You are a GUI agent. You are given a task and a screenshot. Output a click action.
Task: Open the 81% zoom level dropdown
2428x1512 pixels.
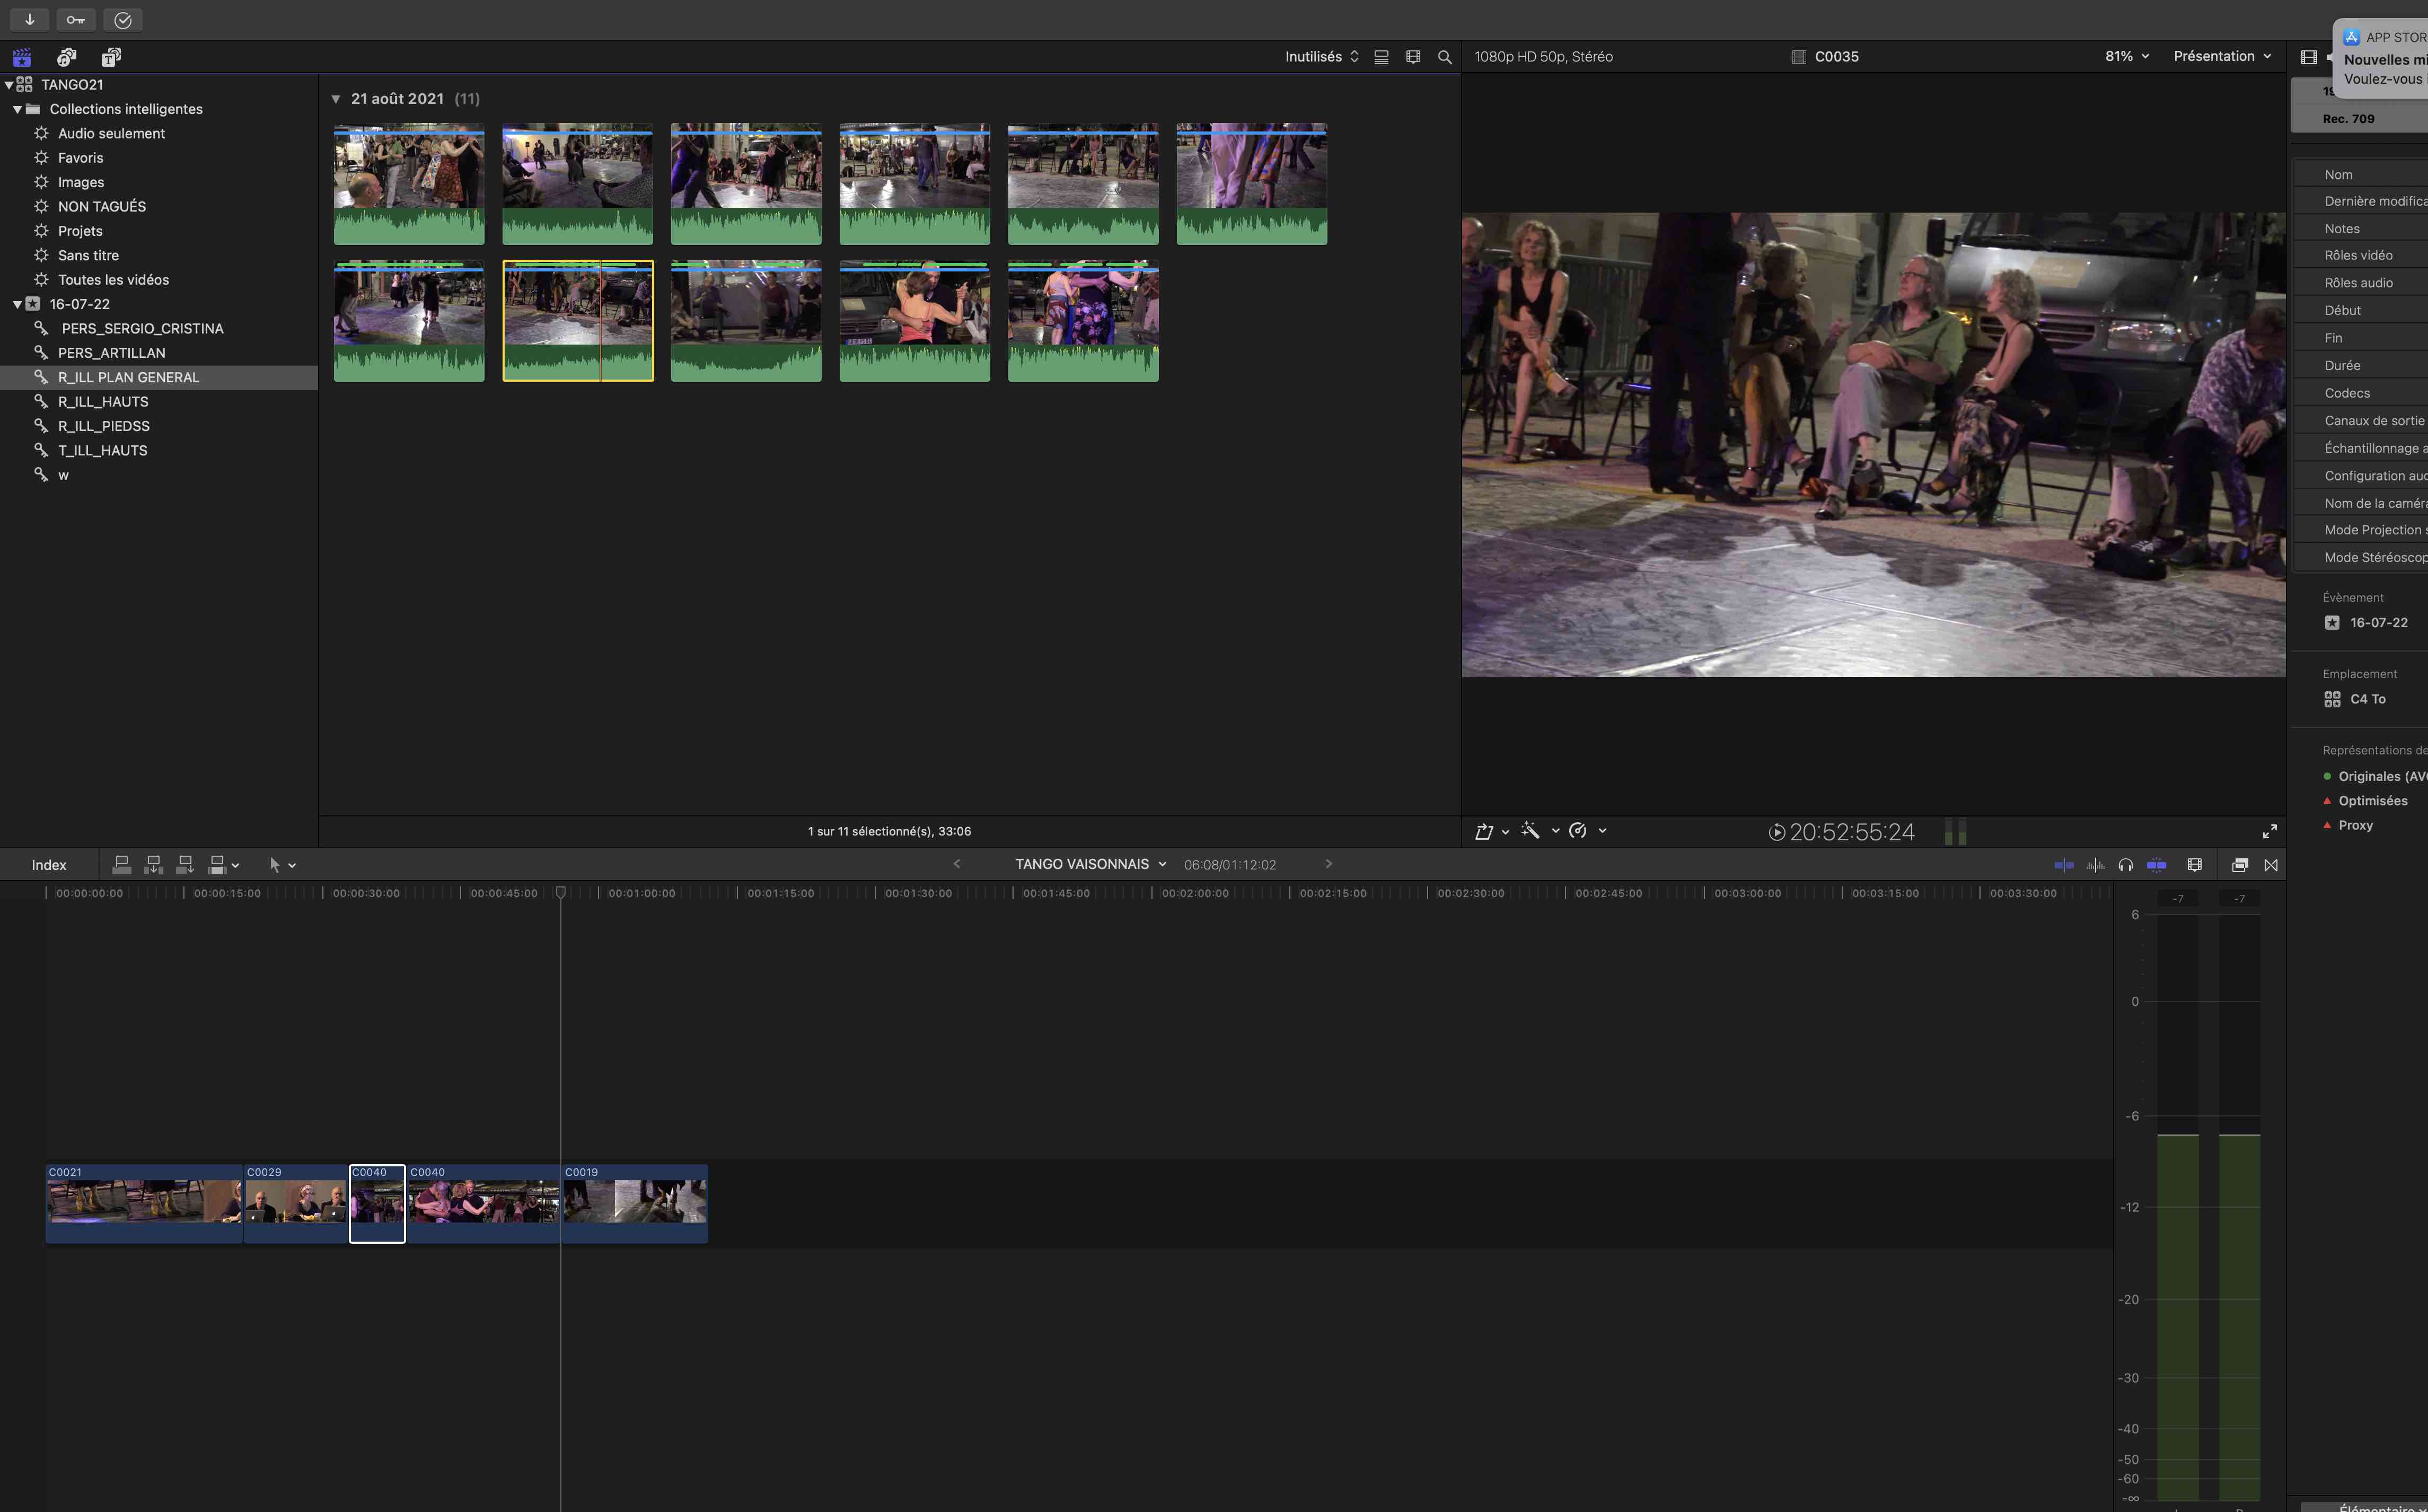click(2126, 56)
